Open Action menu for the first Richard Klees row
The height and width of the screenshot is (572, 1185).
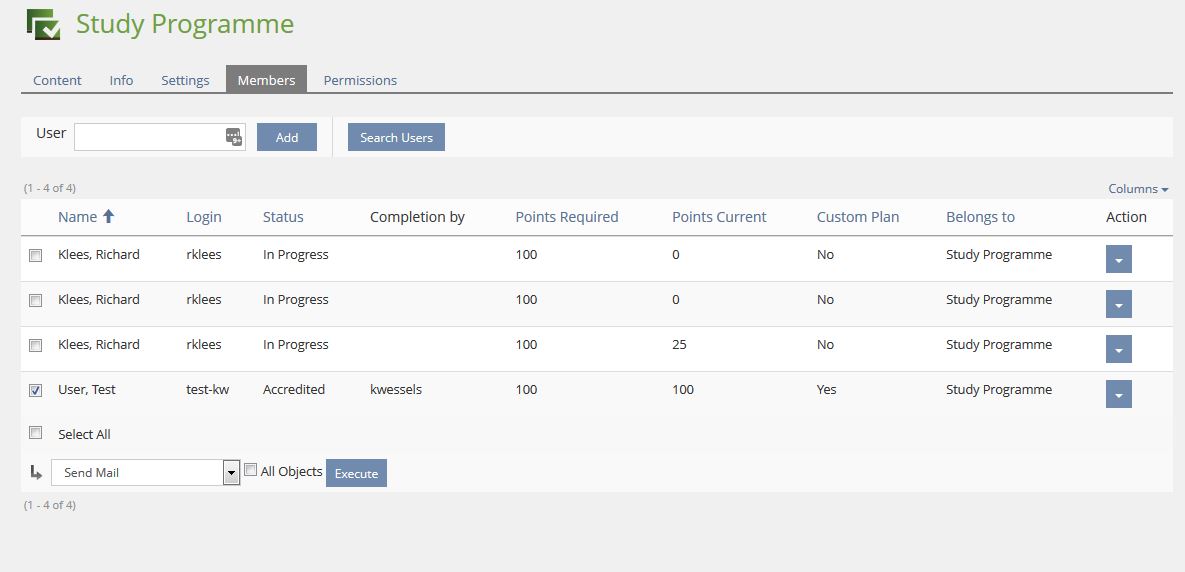click(1118, 260)
